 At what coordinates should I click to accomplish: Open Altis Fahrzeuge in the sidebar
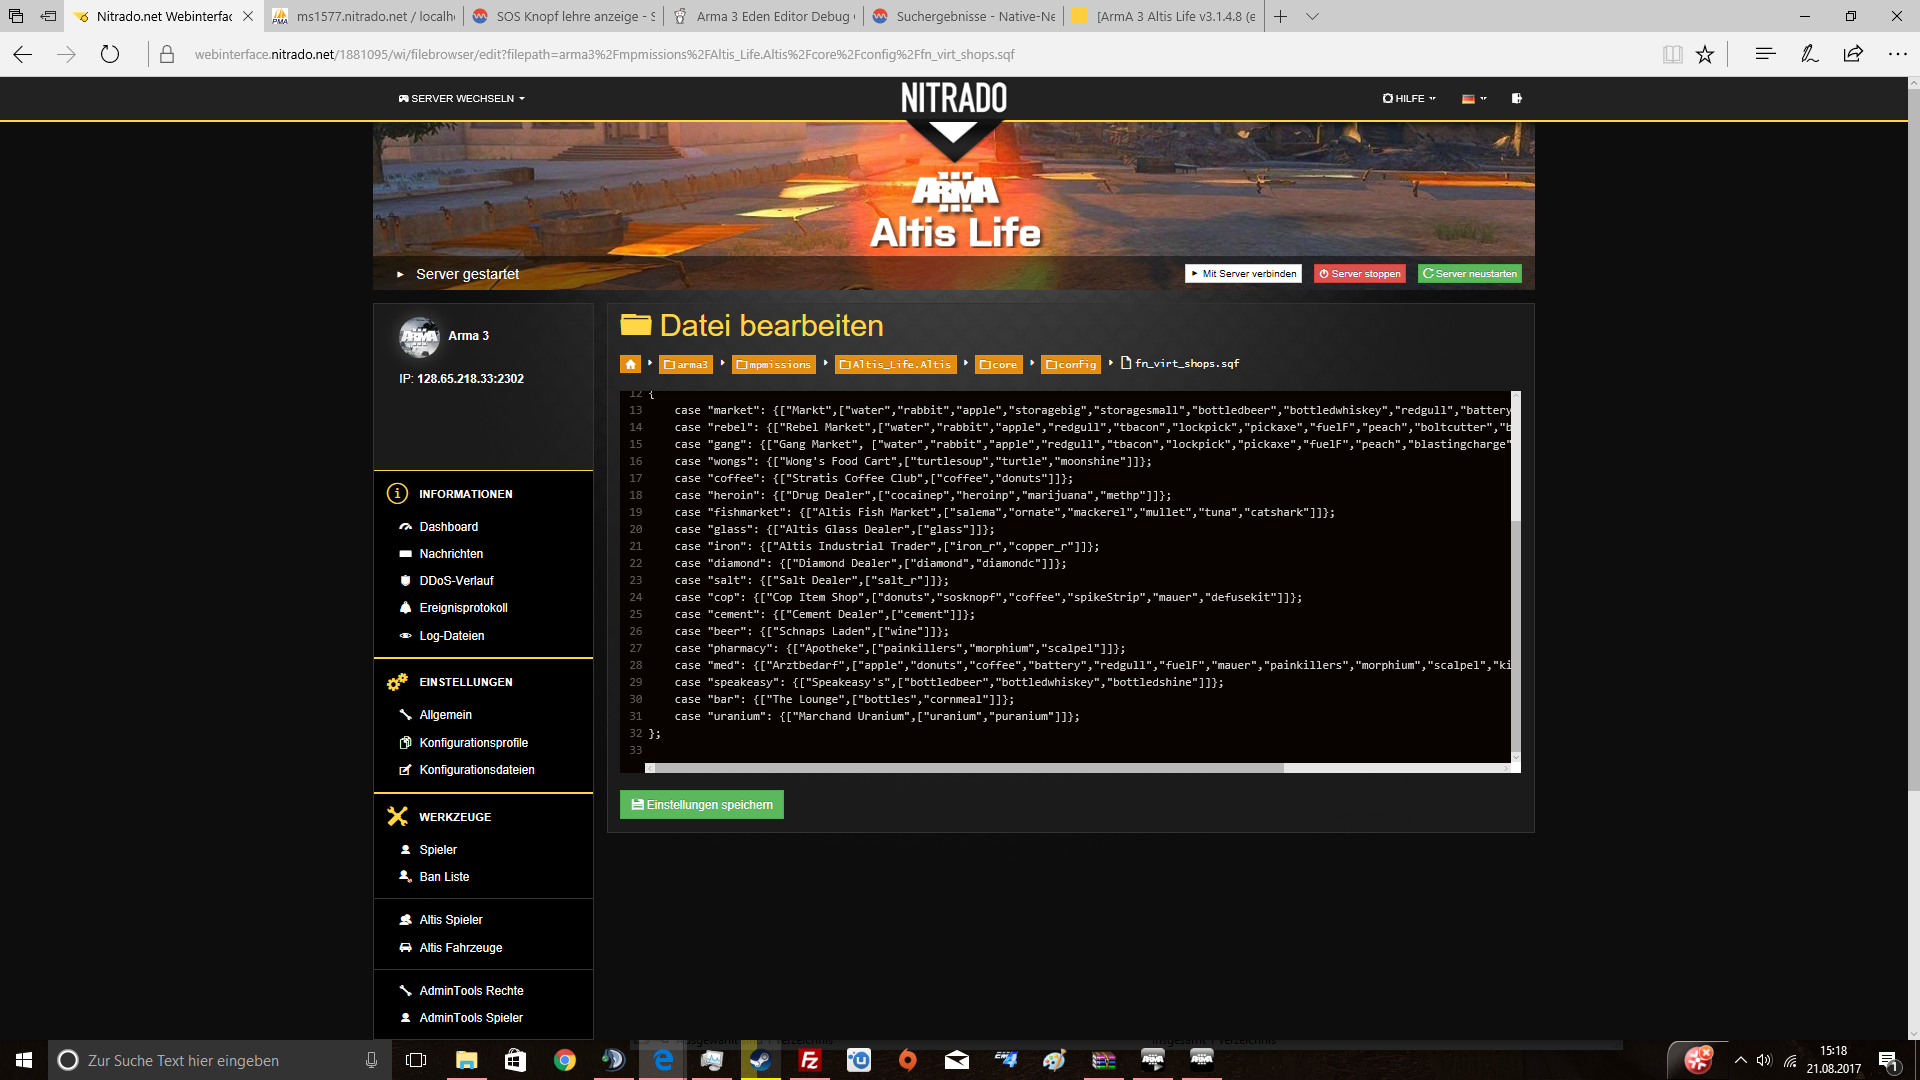click(x=460, y=948)
